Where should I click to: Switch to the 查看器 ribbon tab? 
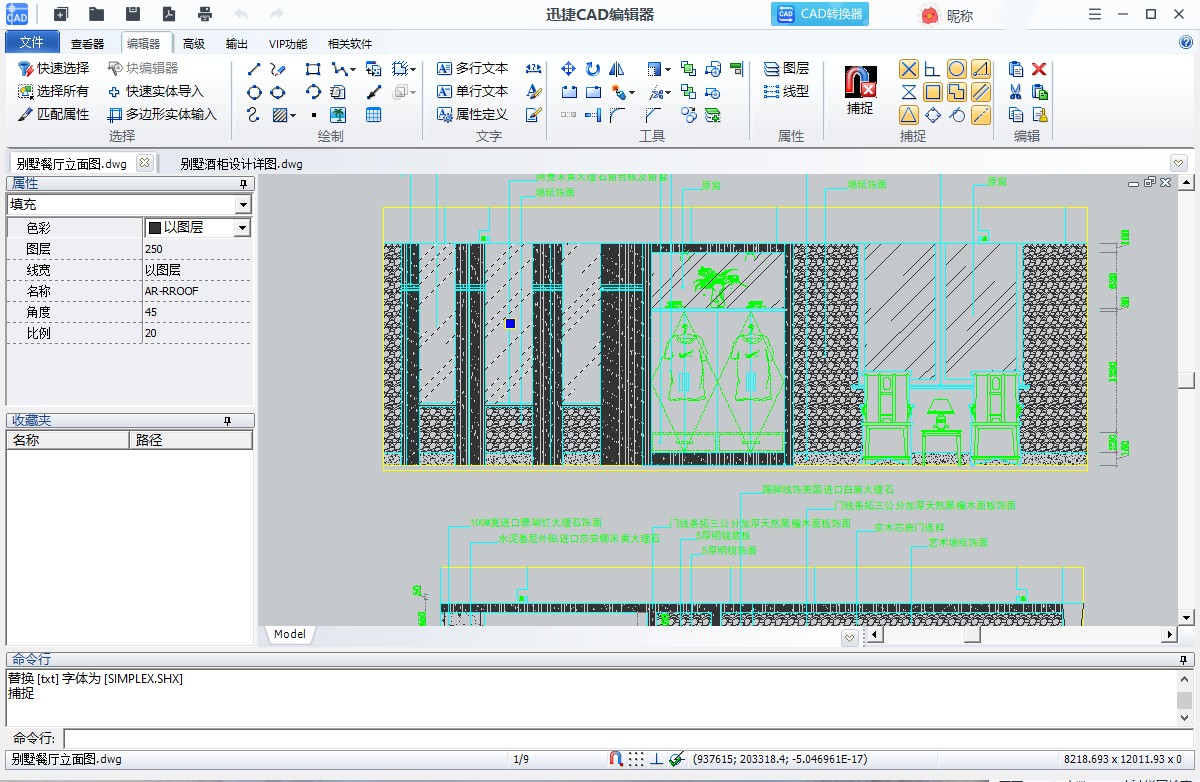pos(87,44)
